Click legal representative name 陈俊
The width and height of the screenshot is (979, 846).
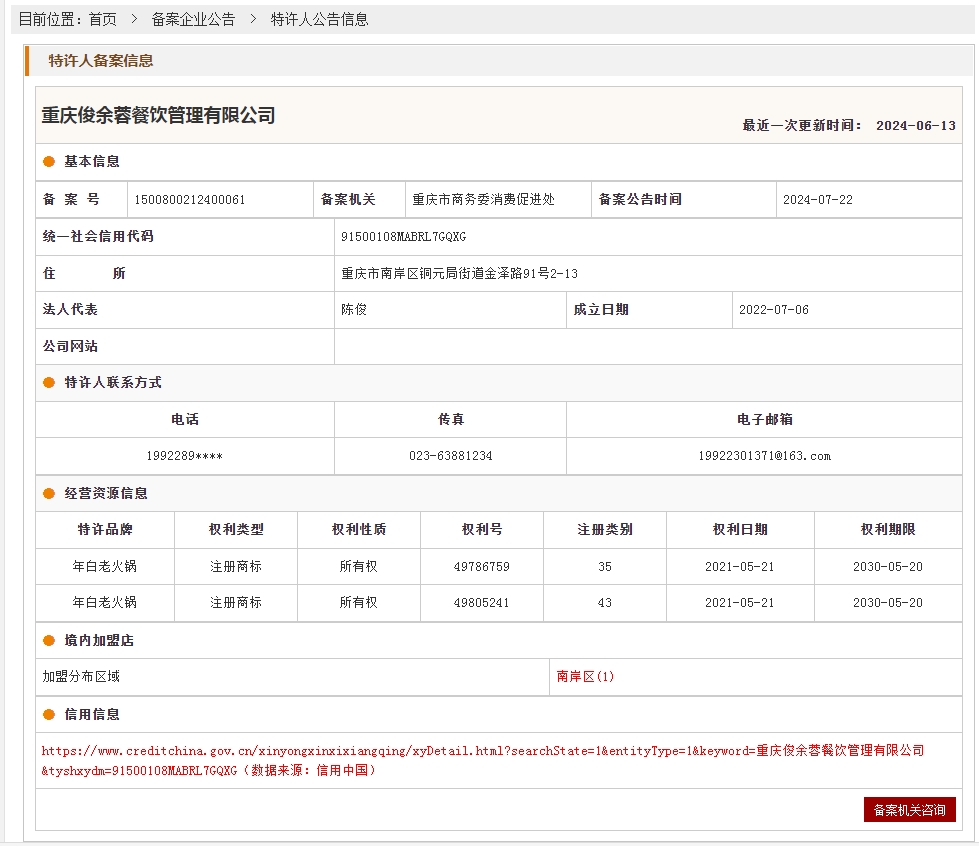pyautogui.click(x=354, y=310)
